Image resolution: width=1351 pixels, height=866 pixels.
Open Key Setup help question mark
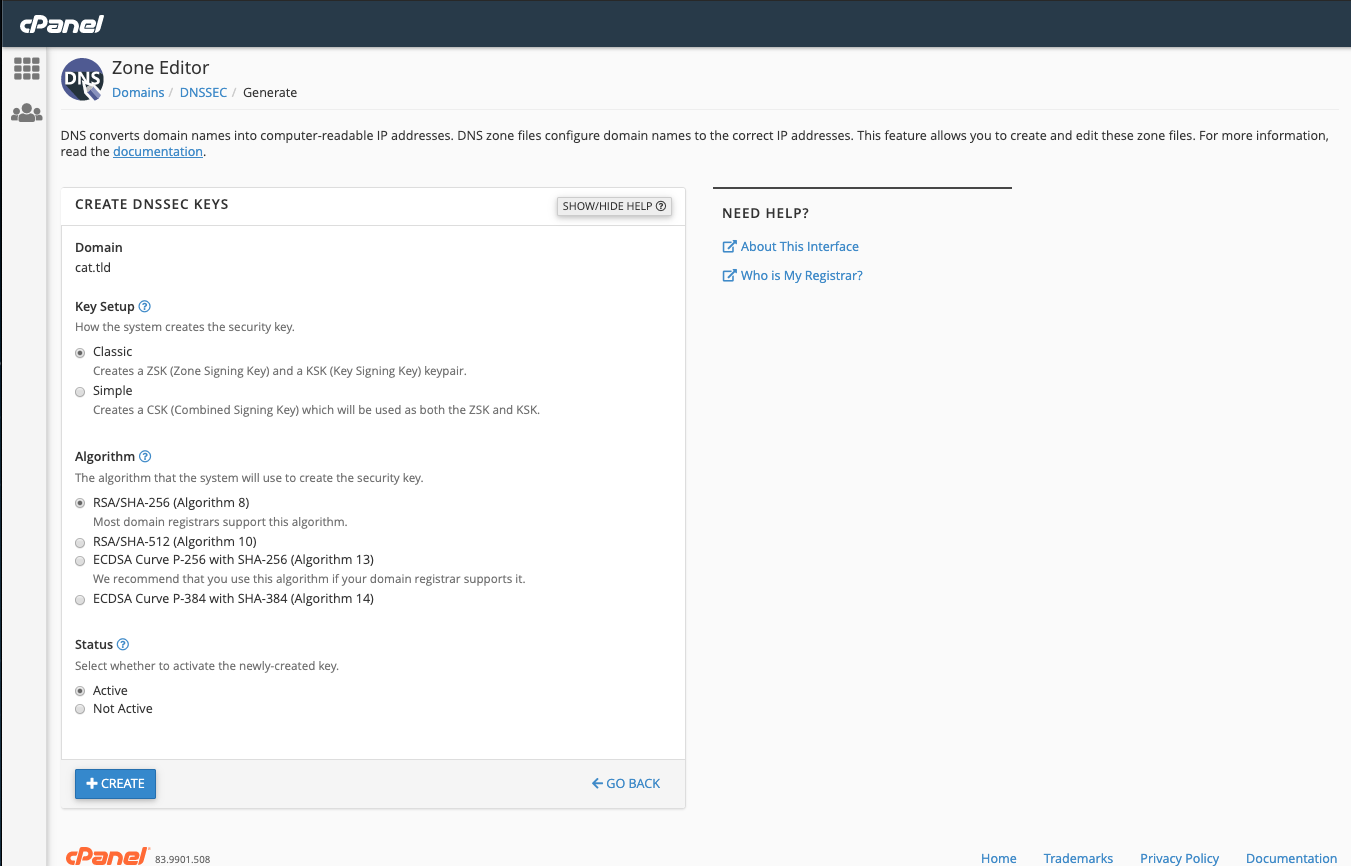145,307
